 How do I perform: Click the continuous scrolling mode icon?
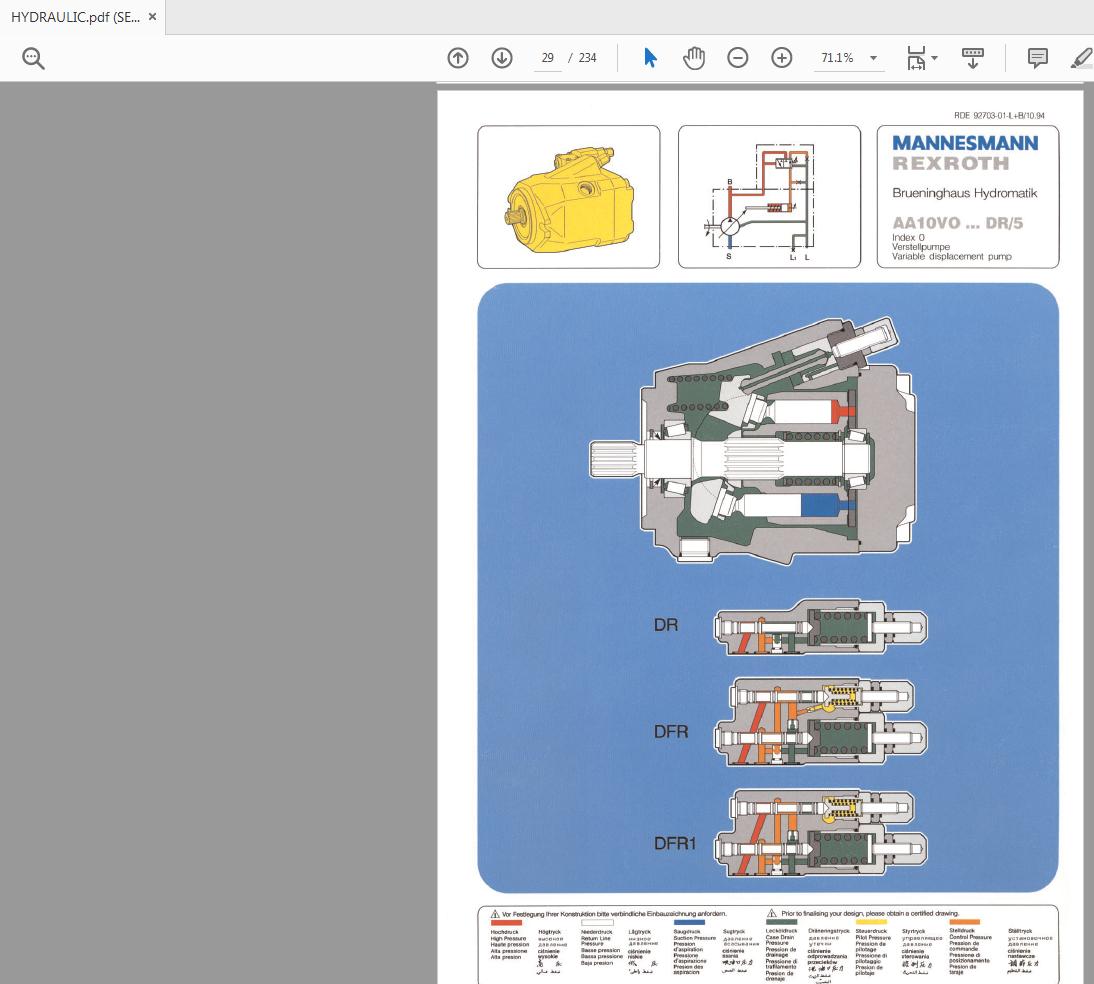[973, 58]
